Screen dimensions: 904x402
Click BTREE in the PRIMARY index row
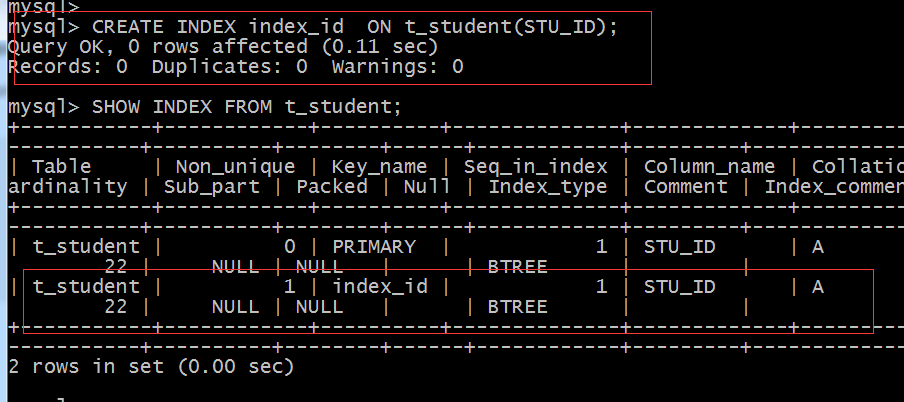517,266
